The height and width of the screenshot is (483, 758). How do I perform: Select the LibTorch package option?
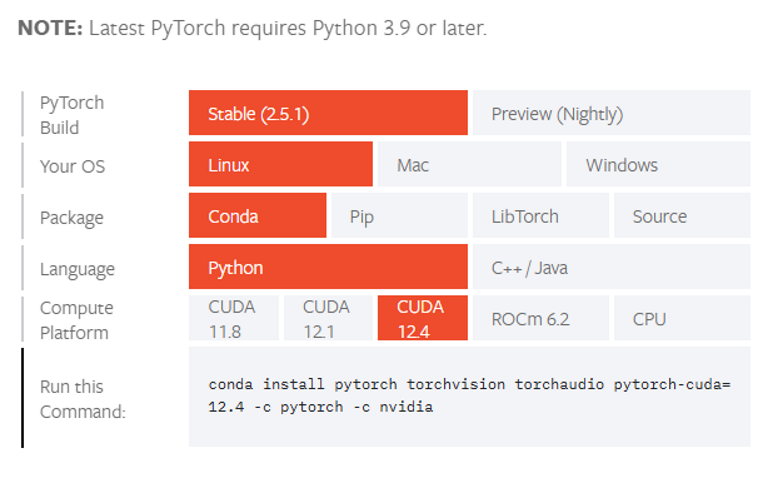point(539,216)
